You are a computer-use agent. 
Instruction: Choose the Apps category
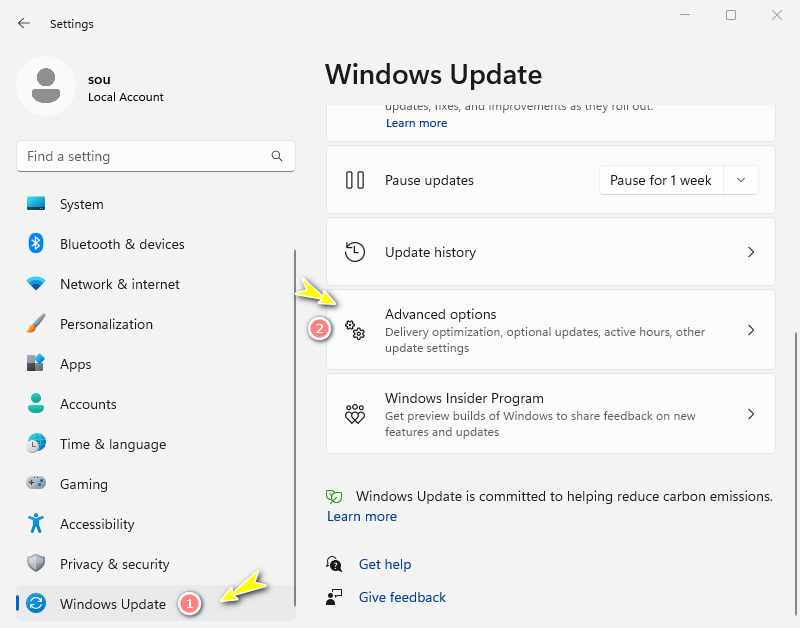pyautogui.click(x=156, y=364)
